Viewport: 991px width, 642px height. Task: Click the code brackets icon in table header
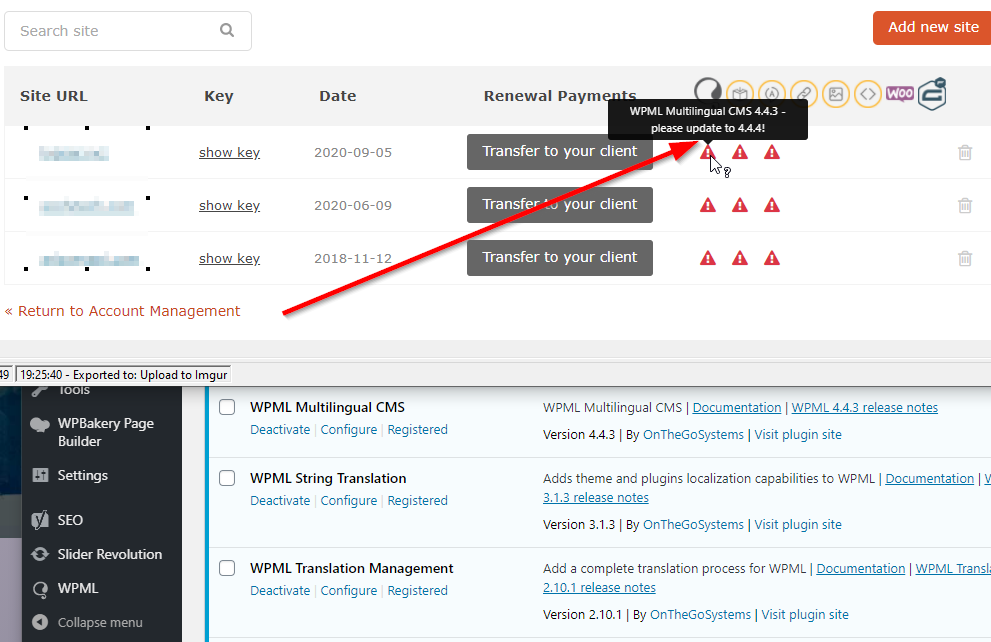tap(868, 94)
